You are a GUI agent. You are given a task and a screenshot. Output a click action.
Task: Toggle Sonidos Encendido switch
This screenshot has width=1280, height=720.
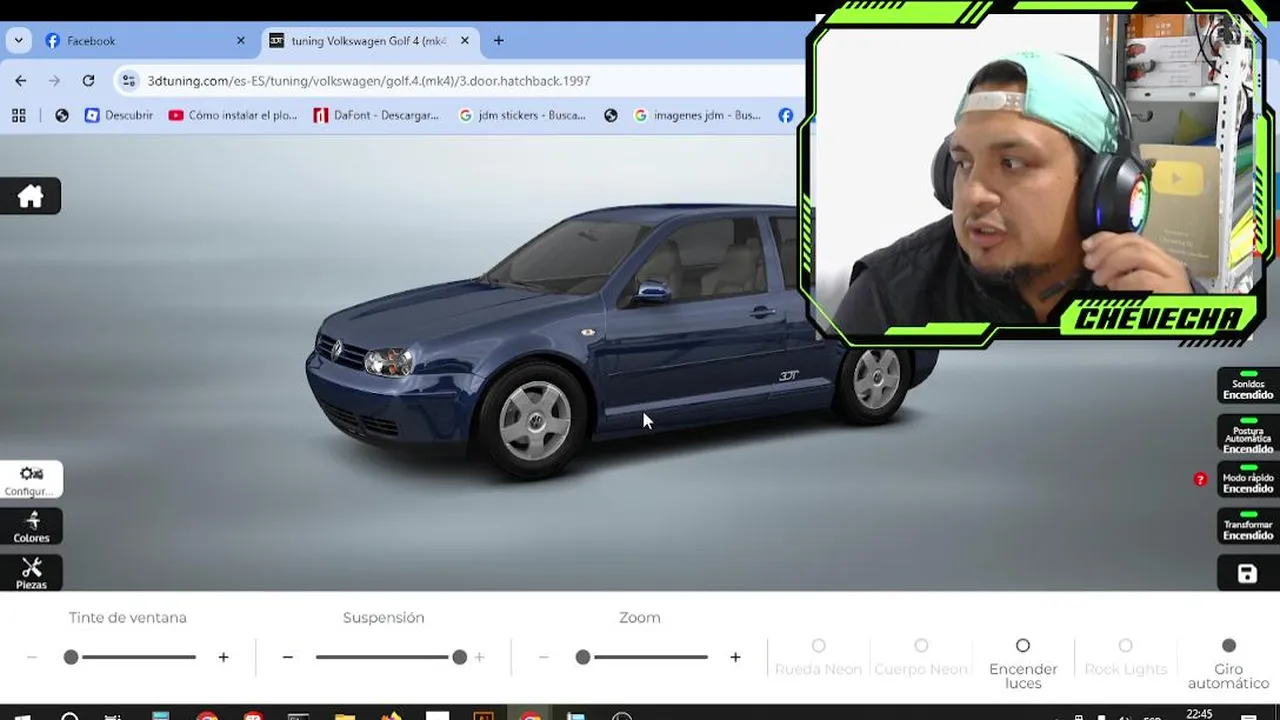pos(1248,385)
